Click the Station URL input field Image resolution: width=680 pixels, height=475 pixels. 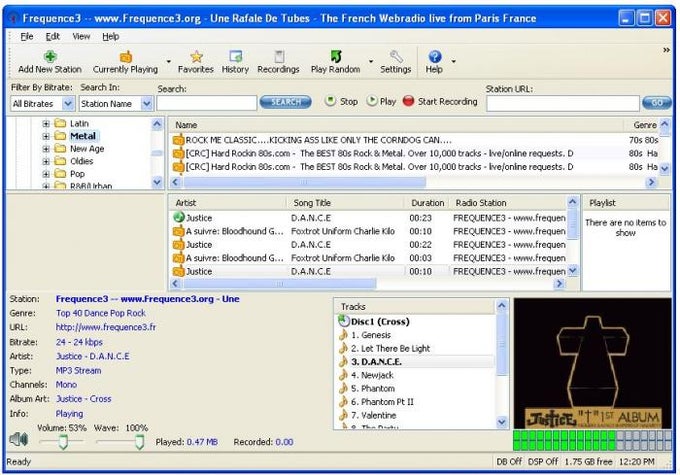[x=563, y=103]
